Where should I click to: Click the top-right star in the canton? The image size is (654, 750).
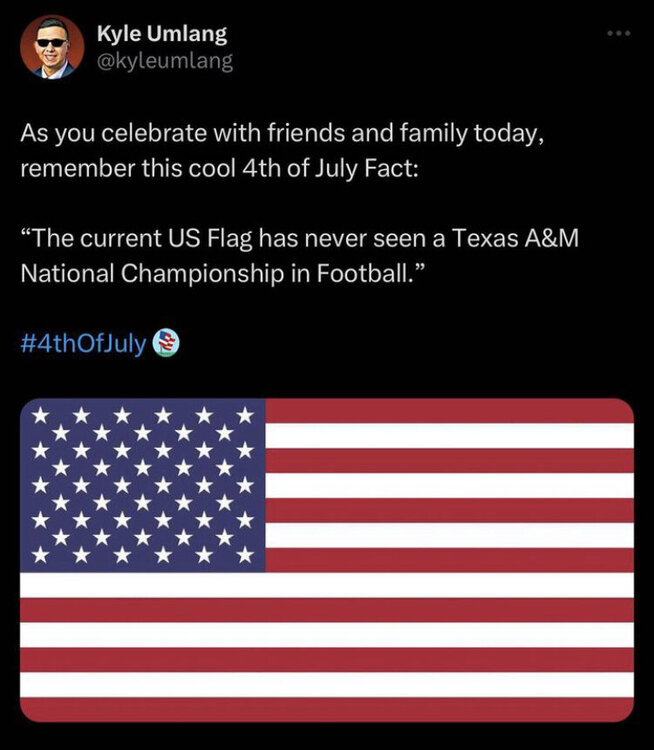[x=245, y=414]
